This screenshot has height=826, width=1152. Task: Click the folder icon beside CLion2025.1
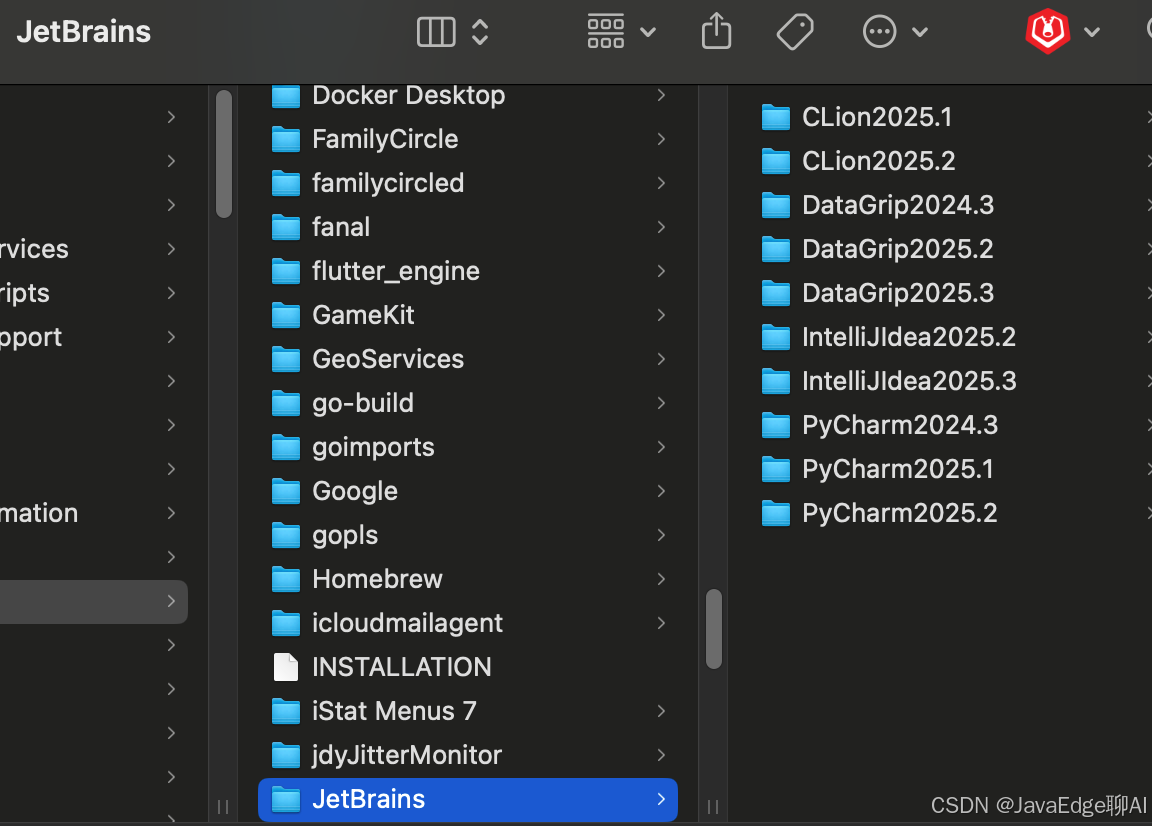coord(776,118)
